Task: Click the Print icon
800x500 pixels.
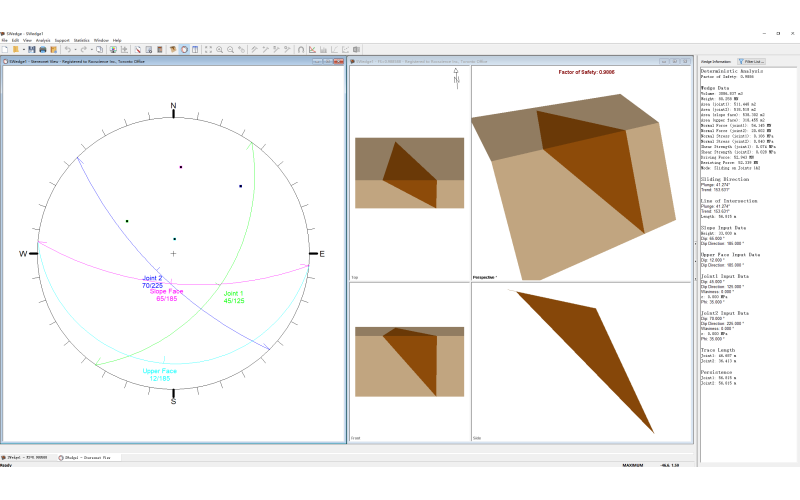Action: (x=42, y=49)
